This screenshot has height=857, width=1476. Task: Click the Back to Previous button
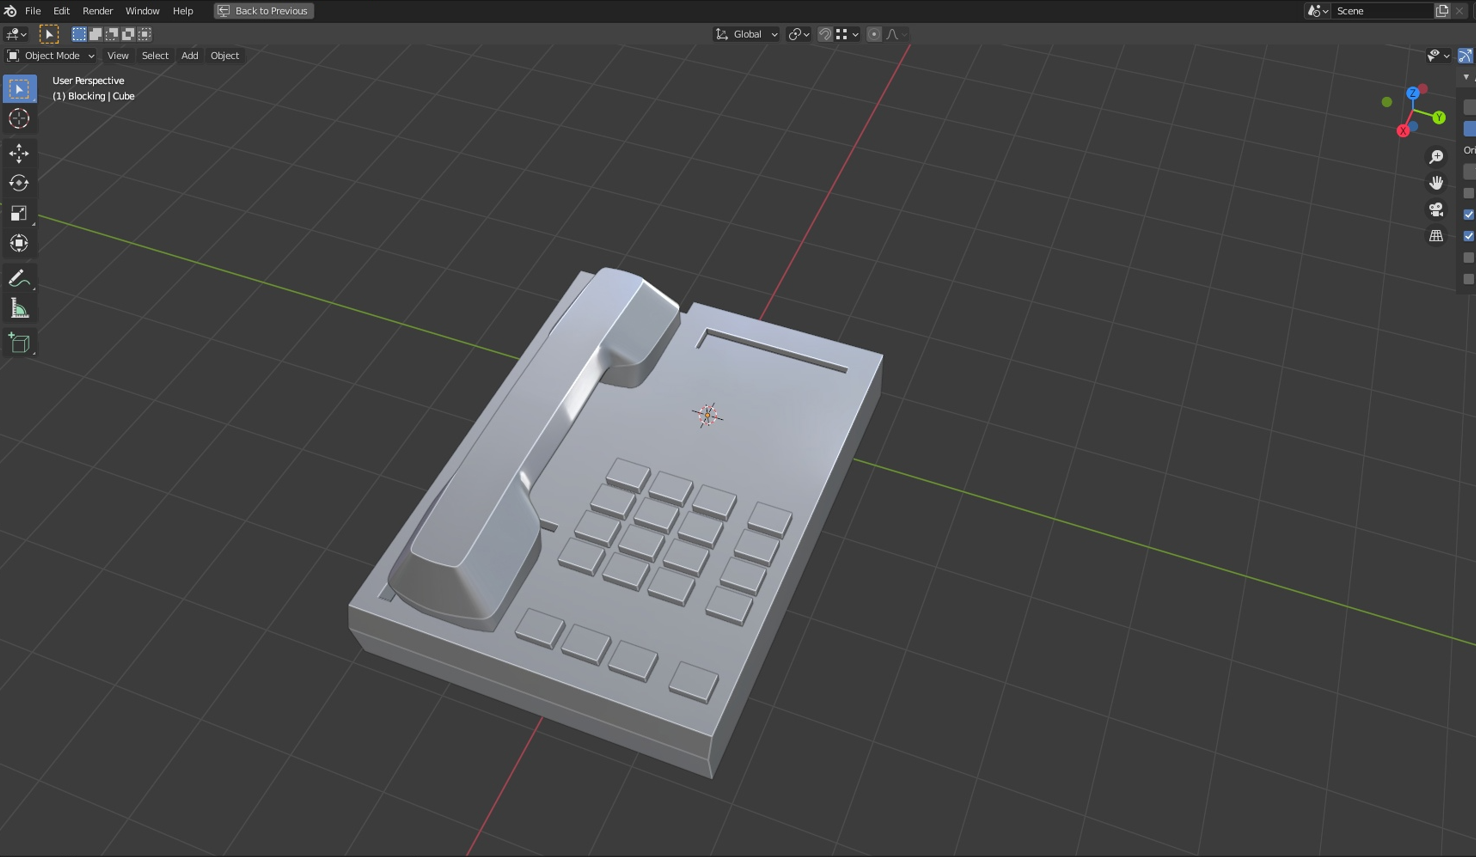[263, 10]
